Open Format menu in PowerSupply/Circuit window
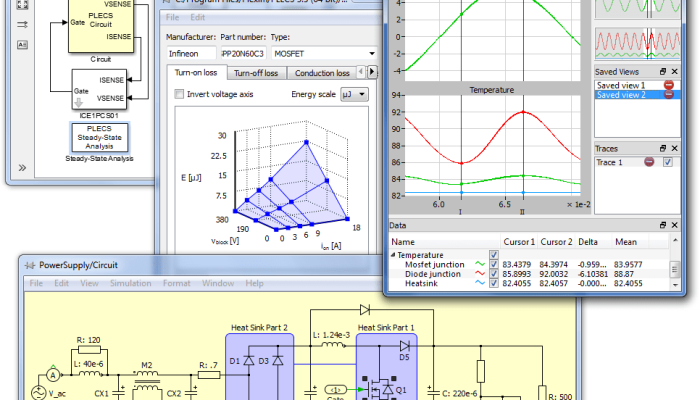Screen dimensions: 700x400 pos(176,283)
